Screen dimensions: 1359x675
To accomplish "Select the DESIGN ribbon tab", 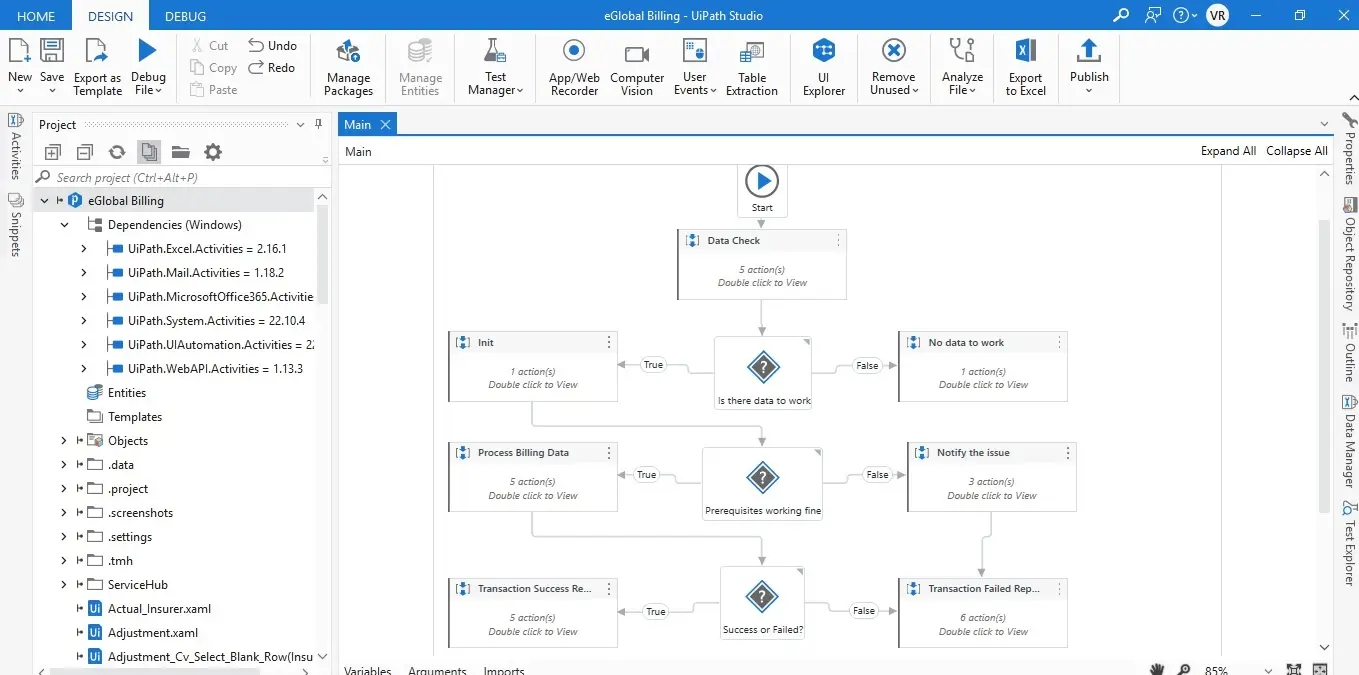I will point(110,16).
